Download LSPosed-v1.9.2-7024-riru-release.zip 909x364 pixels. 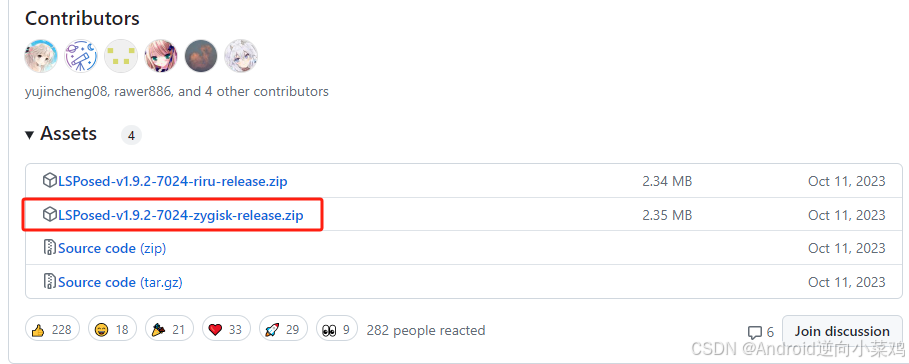click(173, 181)
